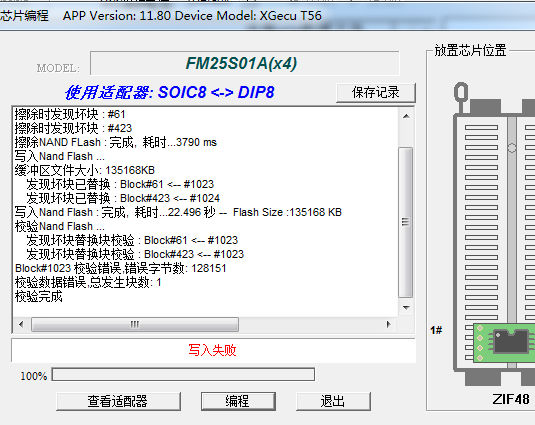Click the SOIC8 <-> DIP8 adapter text
This screenshot has width=535, height=425.
(216, 92)
